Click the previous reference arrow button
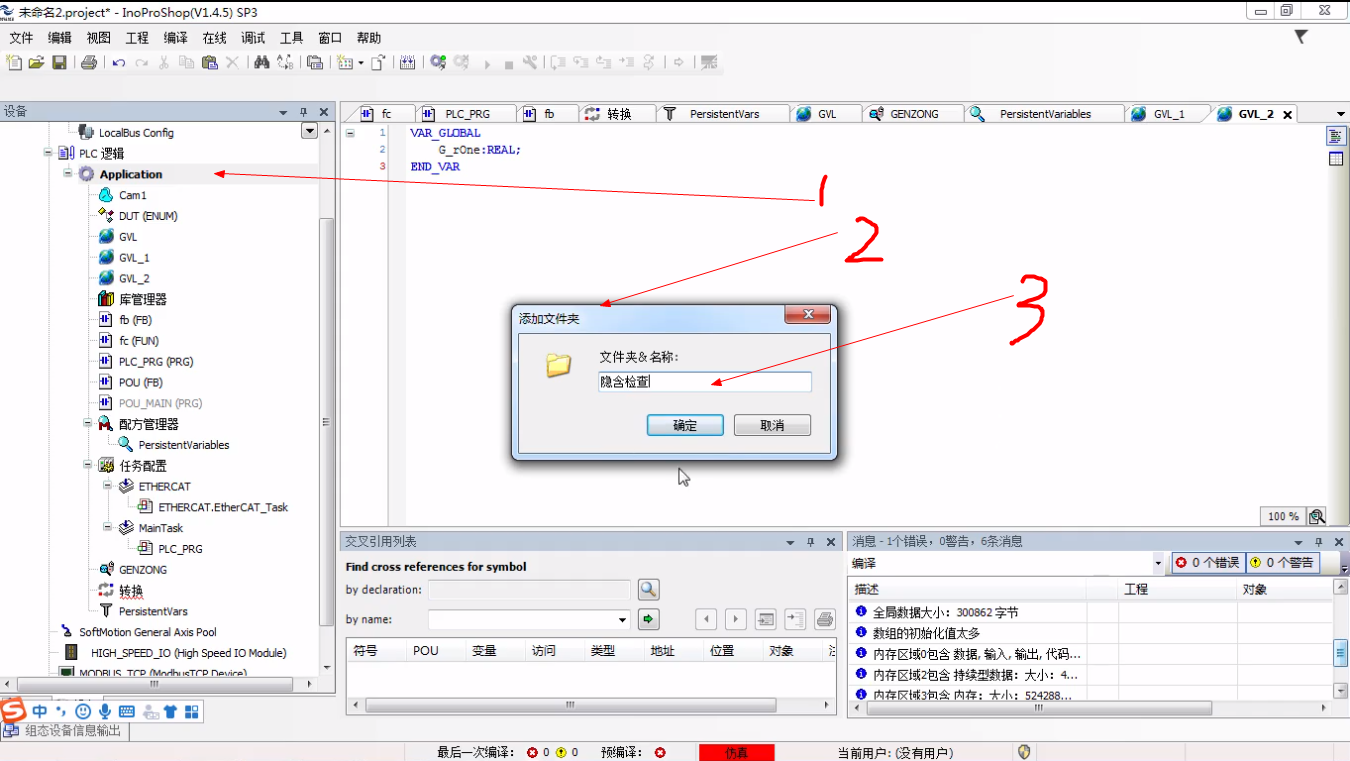1350x761 pixels. tap(706, 619)
